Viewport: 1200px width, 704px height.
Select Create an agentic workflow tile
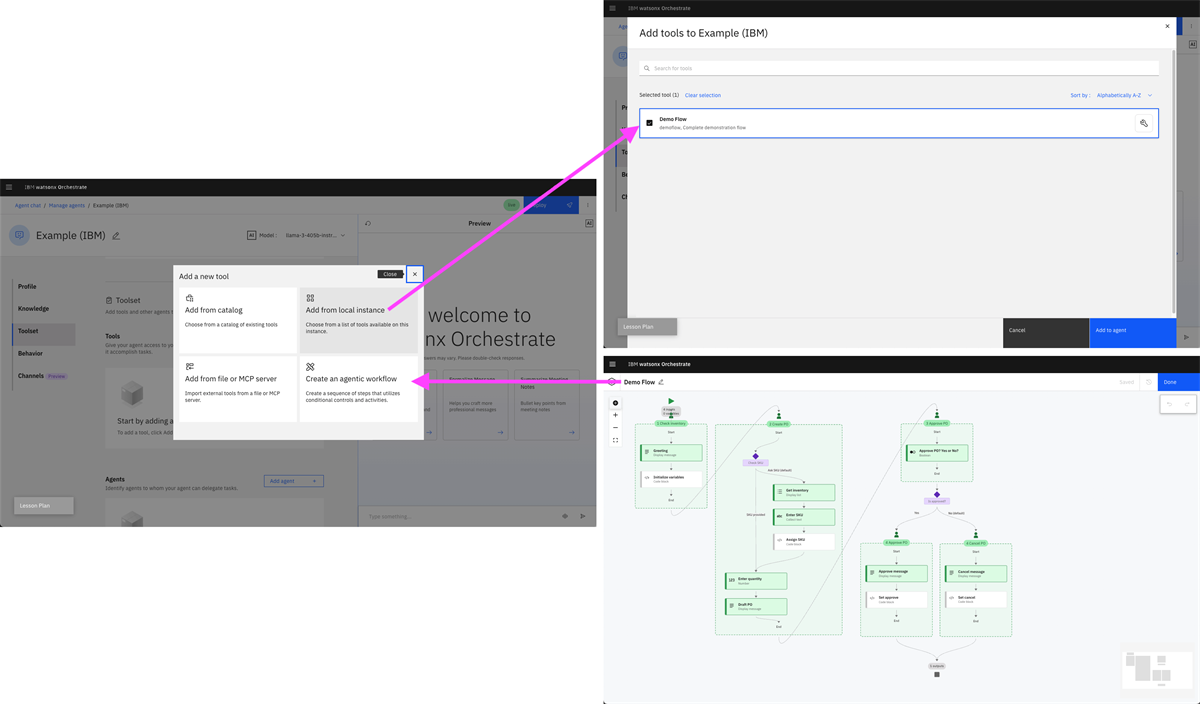point(358,389)
